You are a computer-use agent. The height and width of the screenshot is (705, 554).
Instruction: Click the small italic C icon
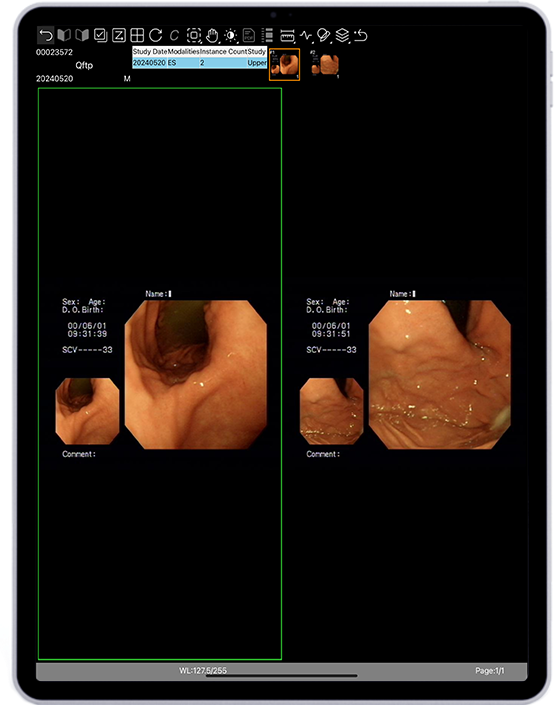[x=174, y=36]
